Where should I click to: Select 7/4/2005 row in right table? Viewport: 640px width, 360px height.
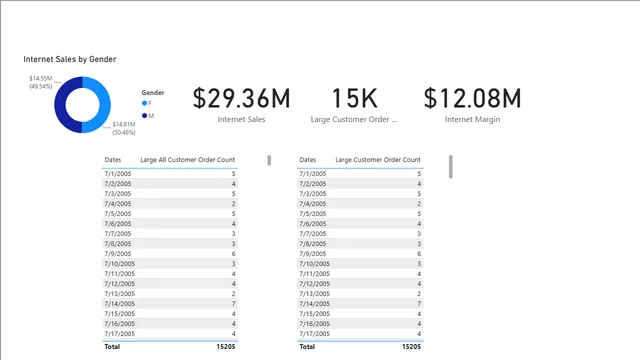360,204
